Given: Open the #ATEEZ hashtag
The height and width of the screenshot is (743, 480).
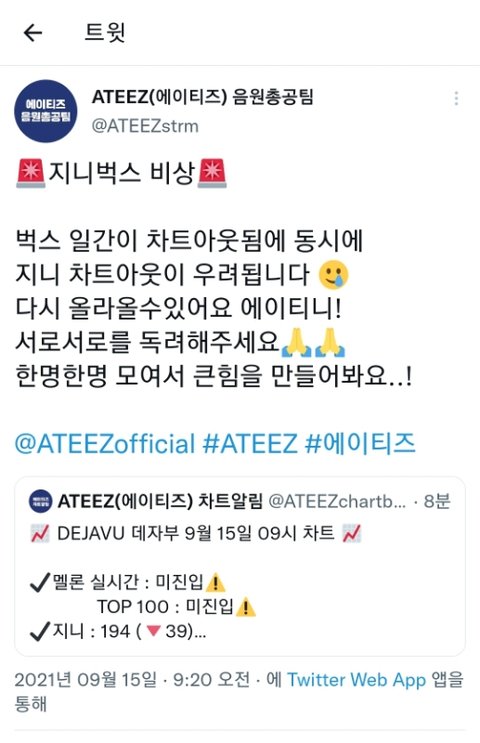Looking at the screenshot, I should click(x=249, y=444).
